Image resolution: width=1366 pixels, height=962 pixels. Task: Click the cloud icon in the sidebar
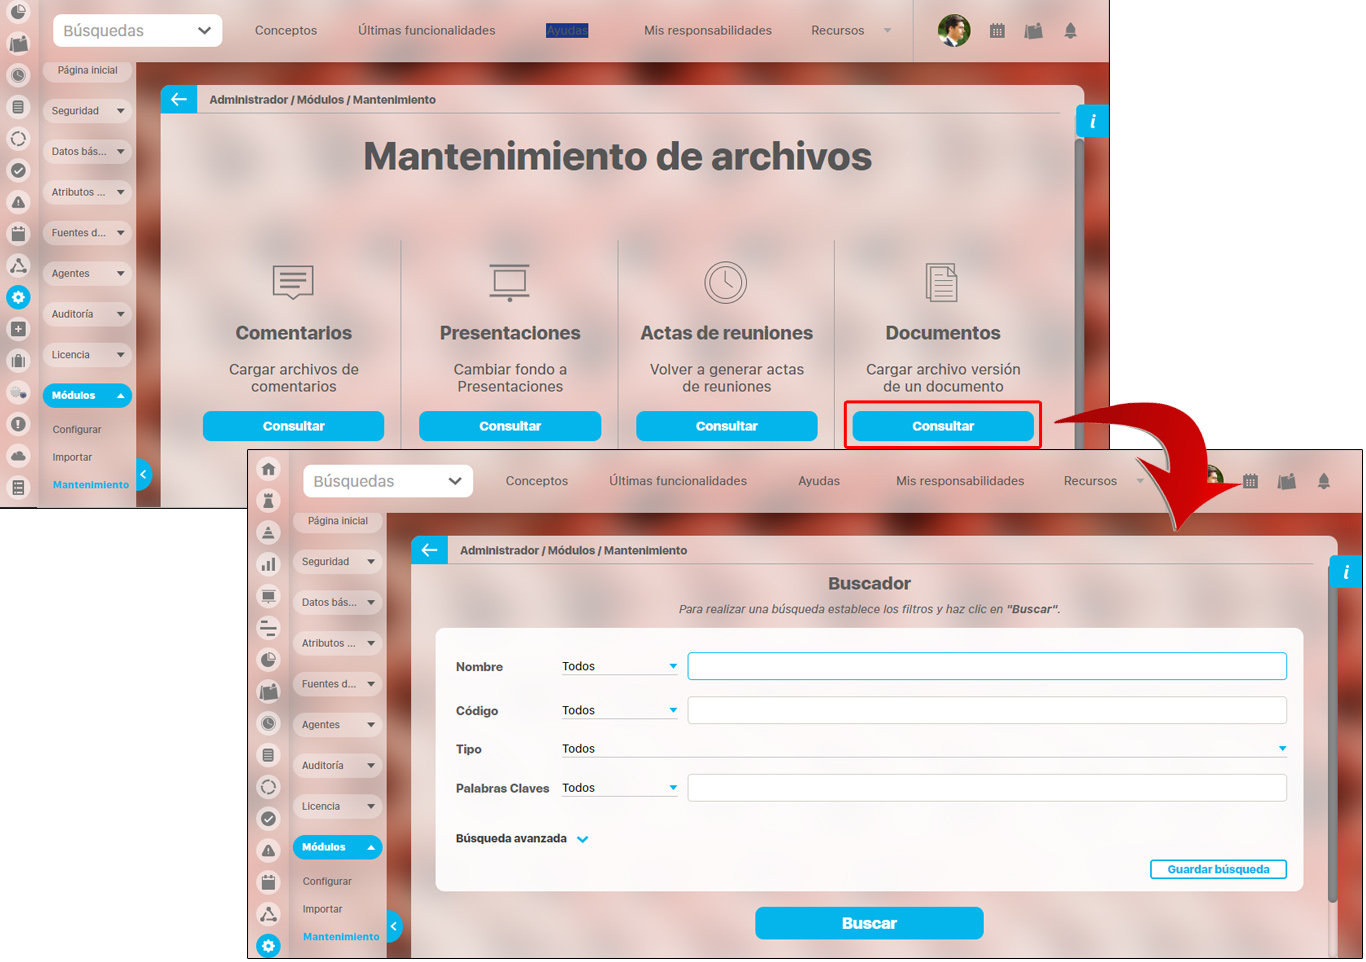18,456
